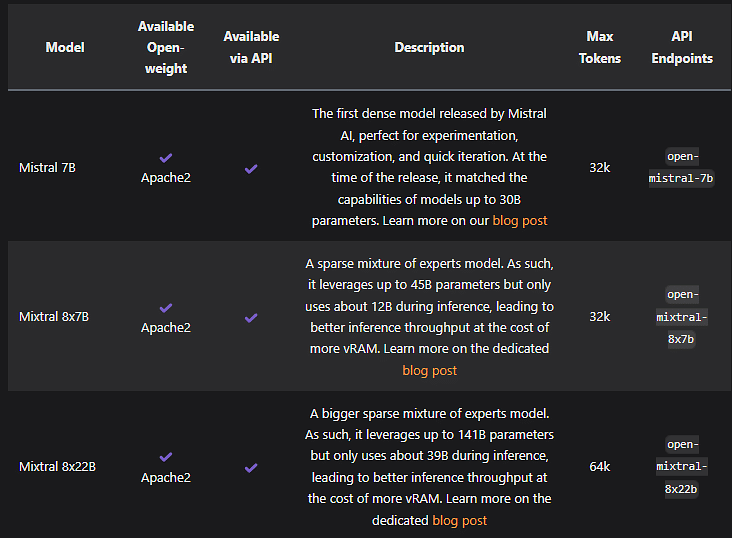Click the Mistral 7B open-weight checkmark
This screenshot has height=538, width=732.
(166, 158)
